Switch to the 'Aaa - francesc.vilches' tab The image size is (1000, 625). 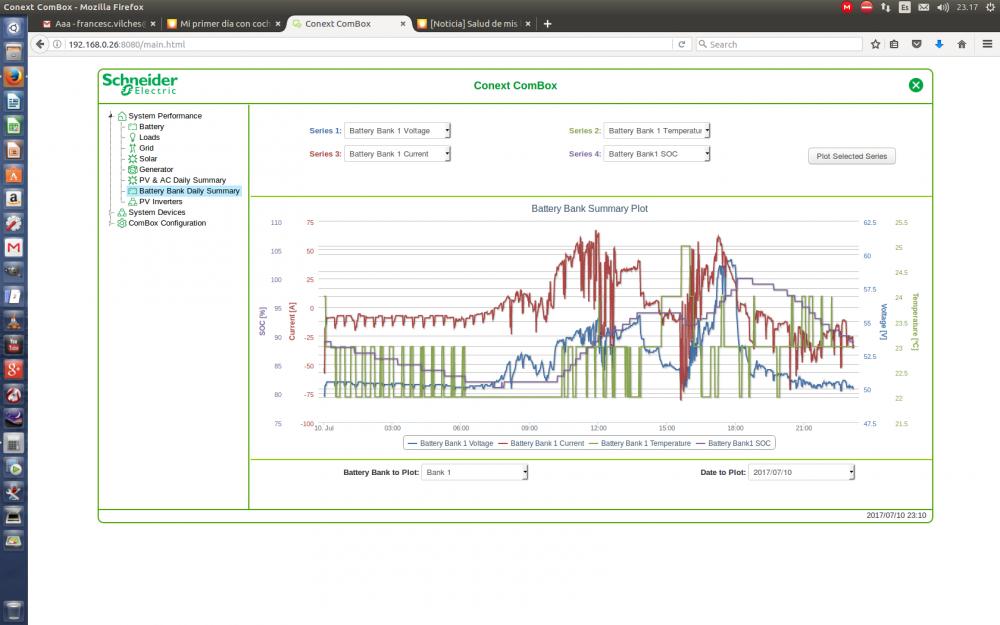98,24
